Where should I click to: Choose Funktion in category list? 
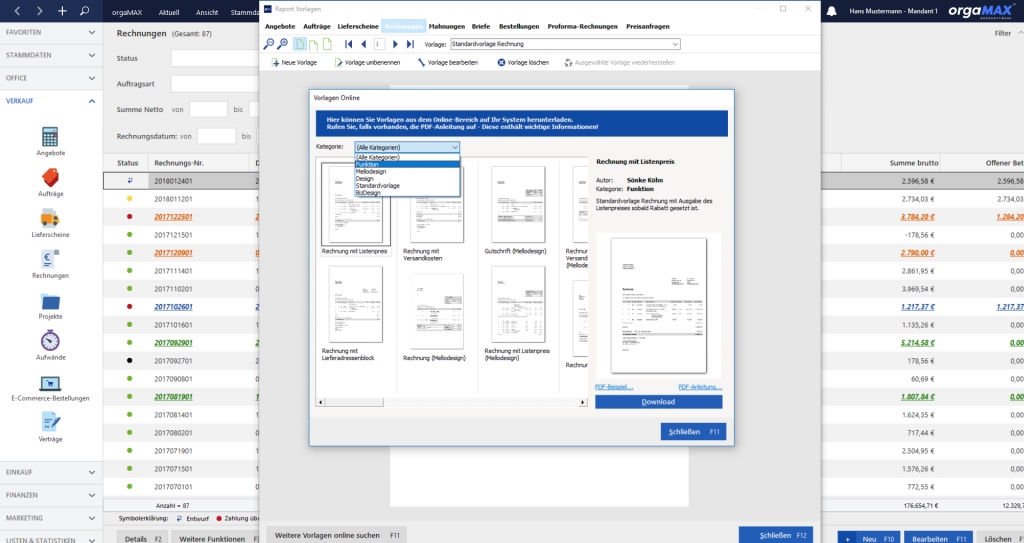pyautogui.click(x=407, y=165)
